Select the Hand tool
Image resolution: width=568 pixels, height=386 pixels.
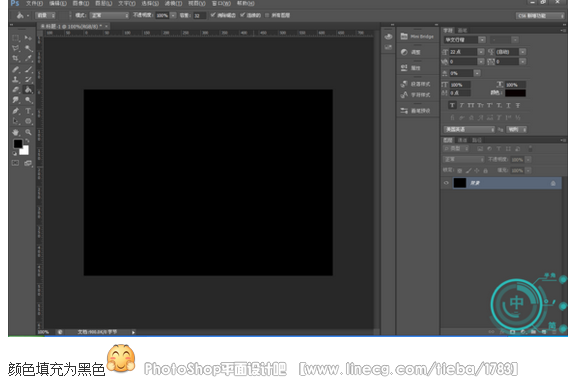pos(16,132)
